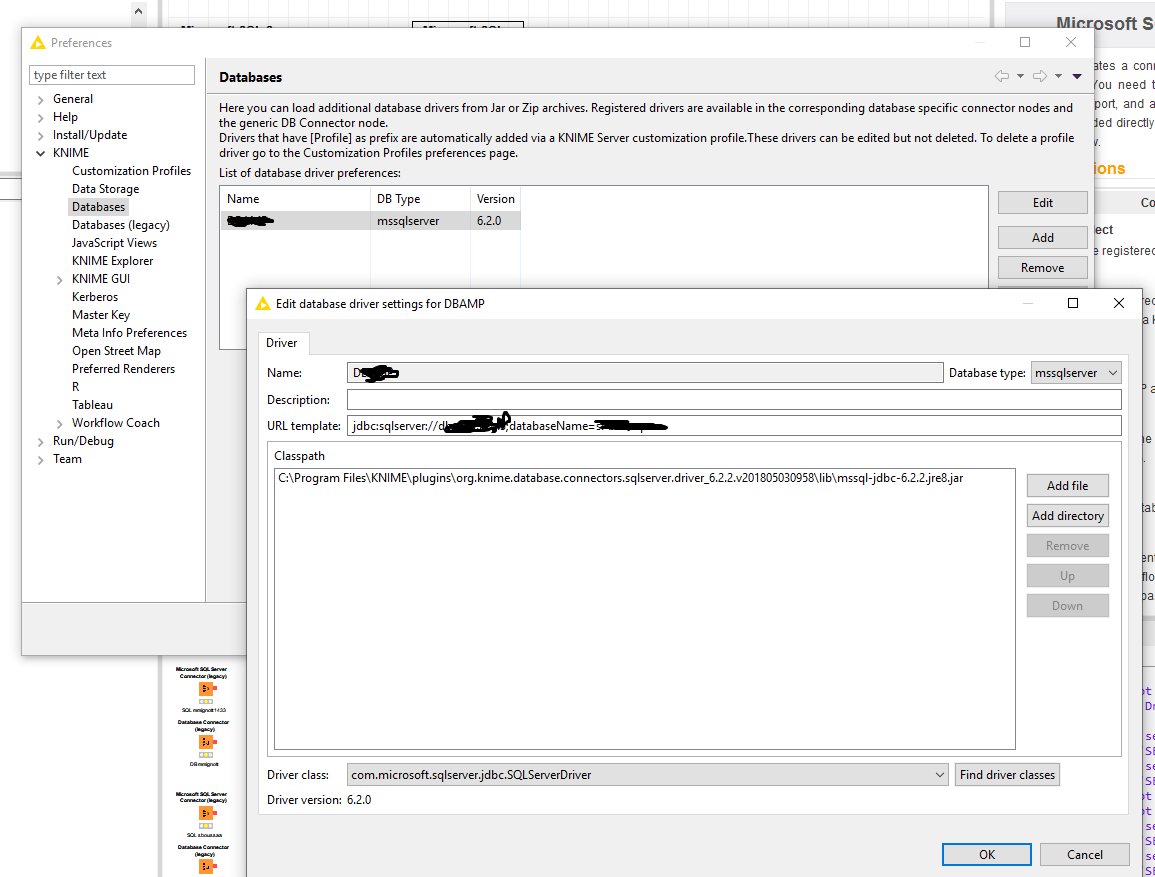Click the back navigation arrow icon
The width and height of the screenshot is (1155, 877).
click(x=1001, y=76)
